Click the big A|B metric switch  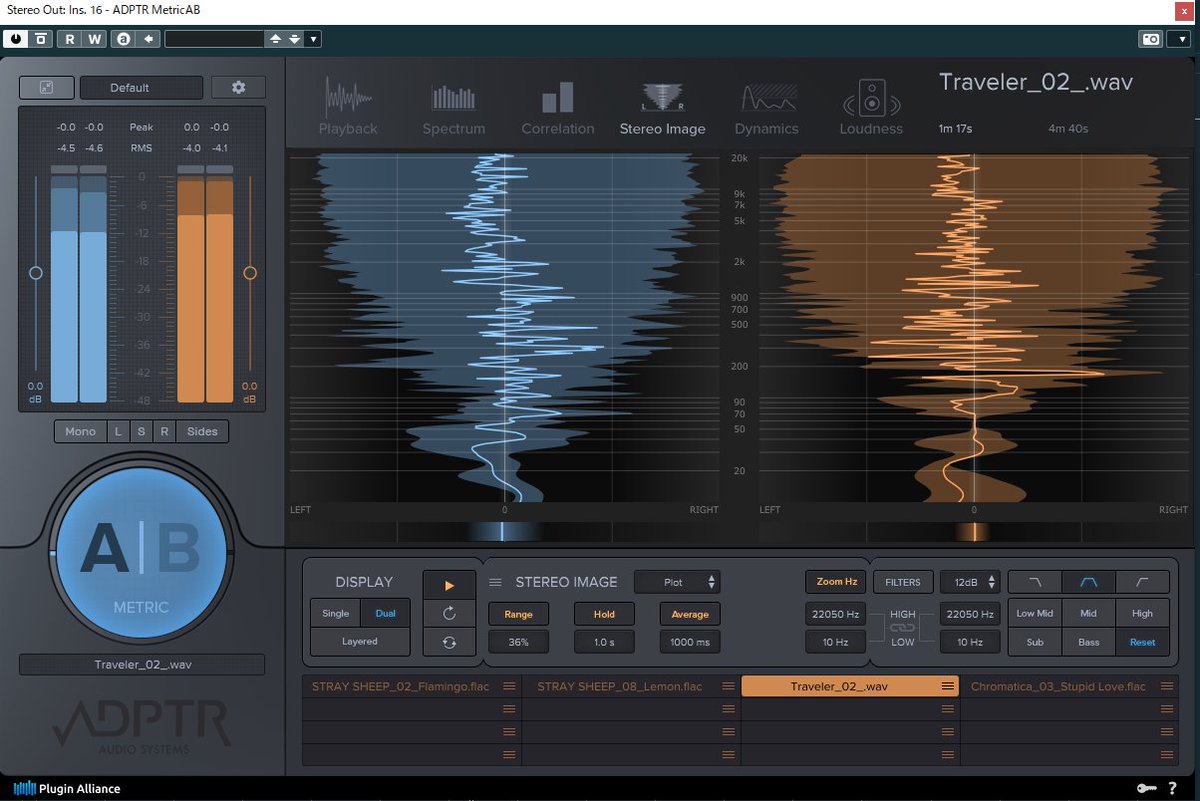point(140,553)
